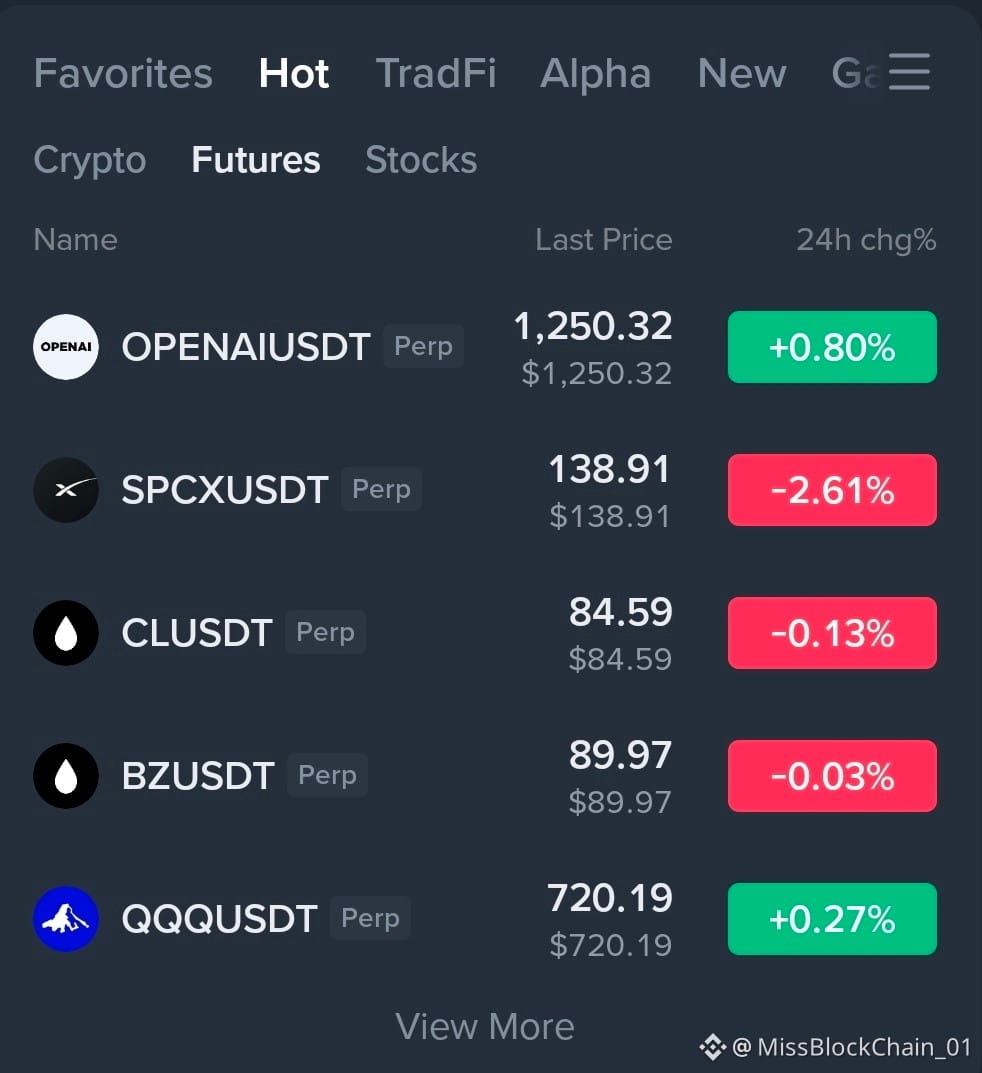Sort by Name column header
Image resolution: width=982 pixels, height=1073 pixels.
pyautogui.click(x=75, y=240)
